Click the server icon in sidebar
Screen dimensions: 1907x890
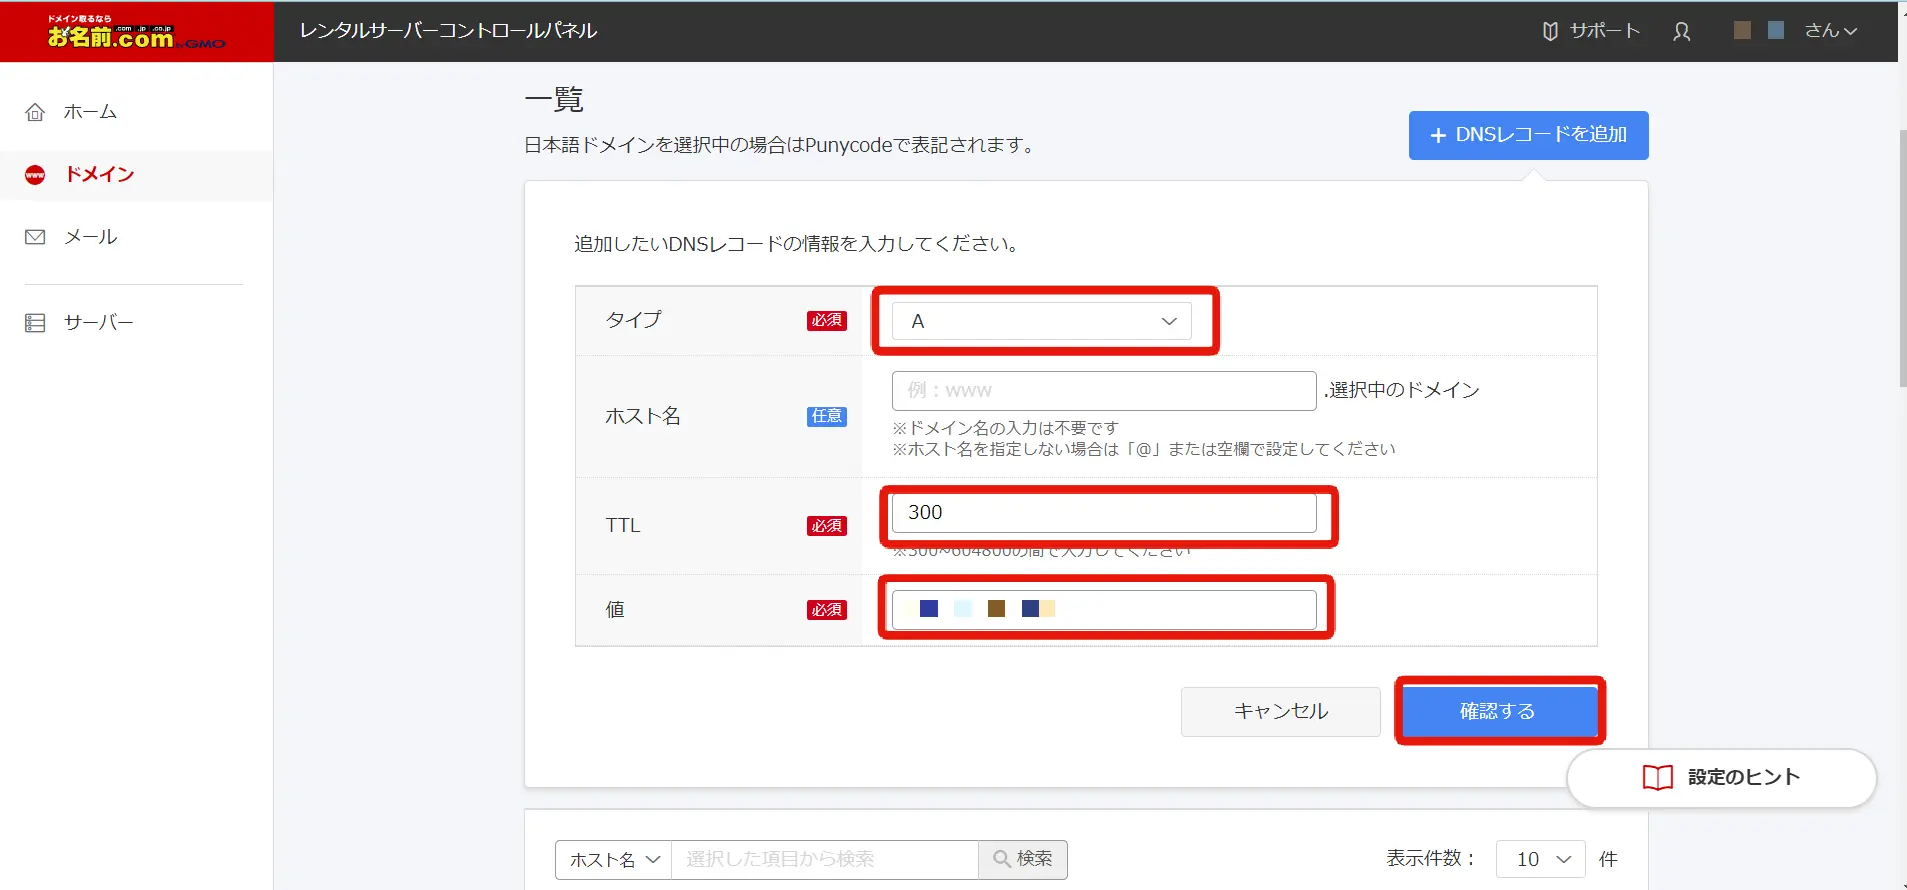(x=35, y=323)
